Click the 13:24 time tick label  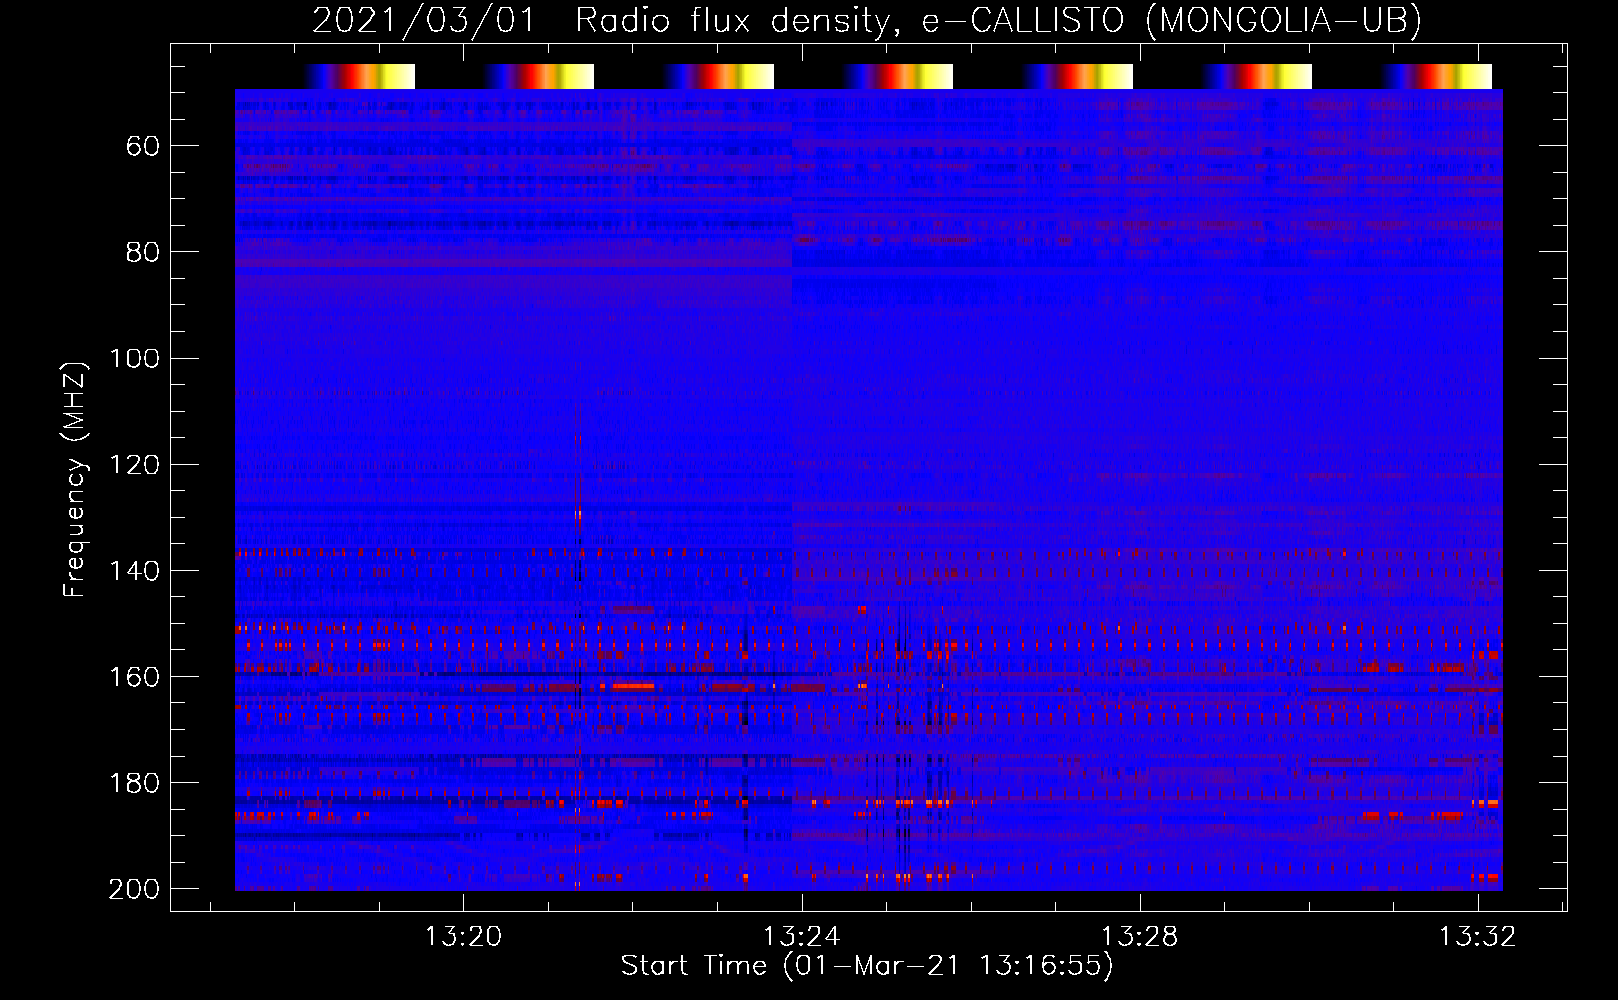point(801,937)
